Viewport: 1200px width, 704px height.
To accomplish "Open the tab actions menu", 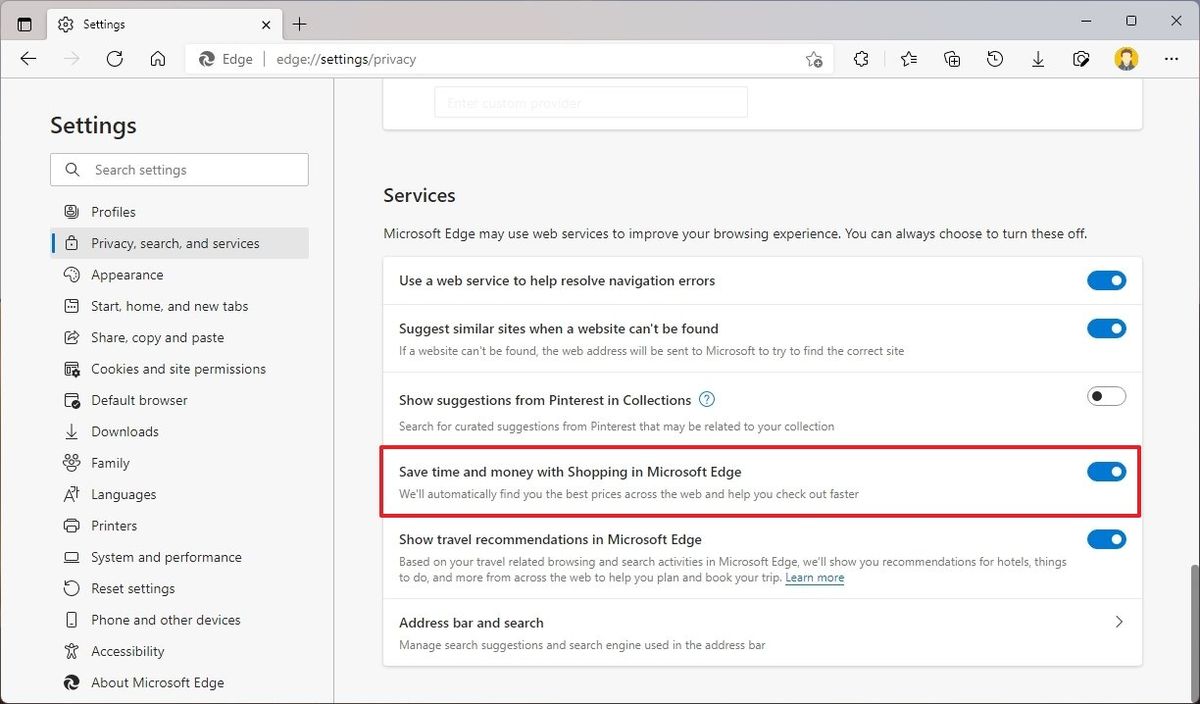I will pos(24,22).
